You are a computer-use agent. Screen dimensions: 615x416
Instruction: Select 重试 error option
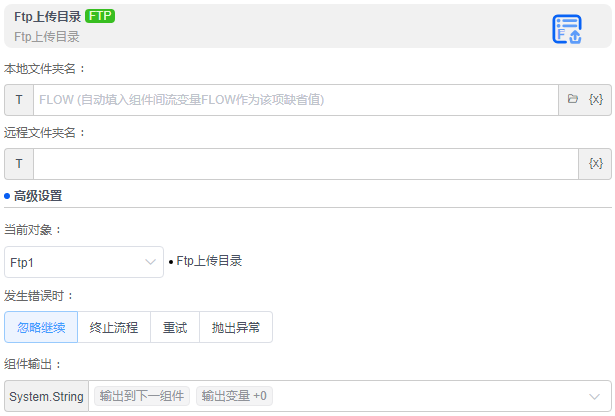175,327
